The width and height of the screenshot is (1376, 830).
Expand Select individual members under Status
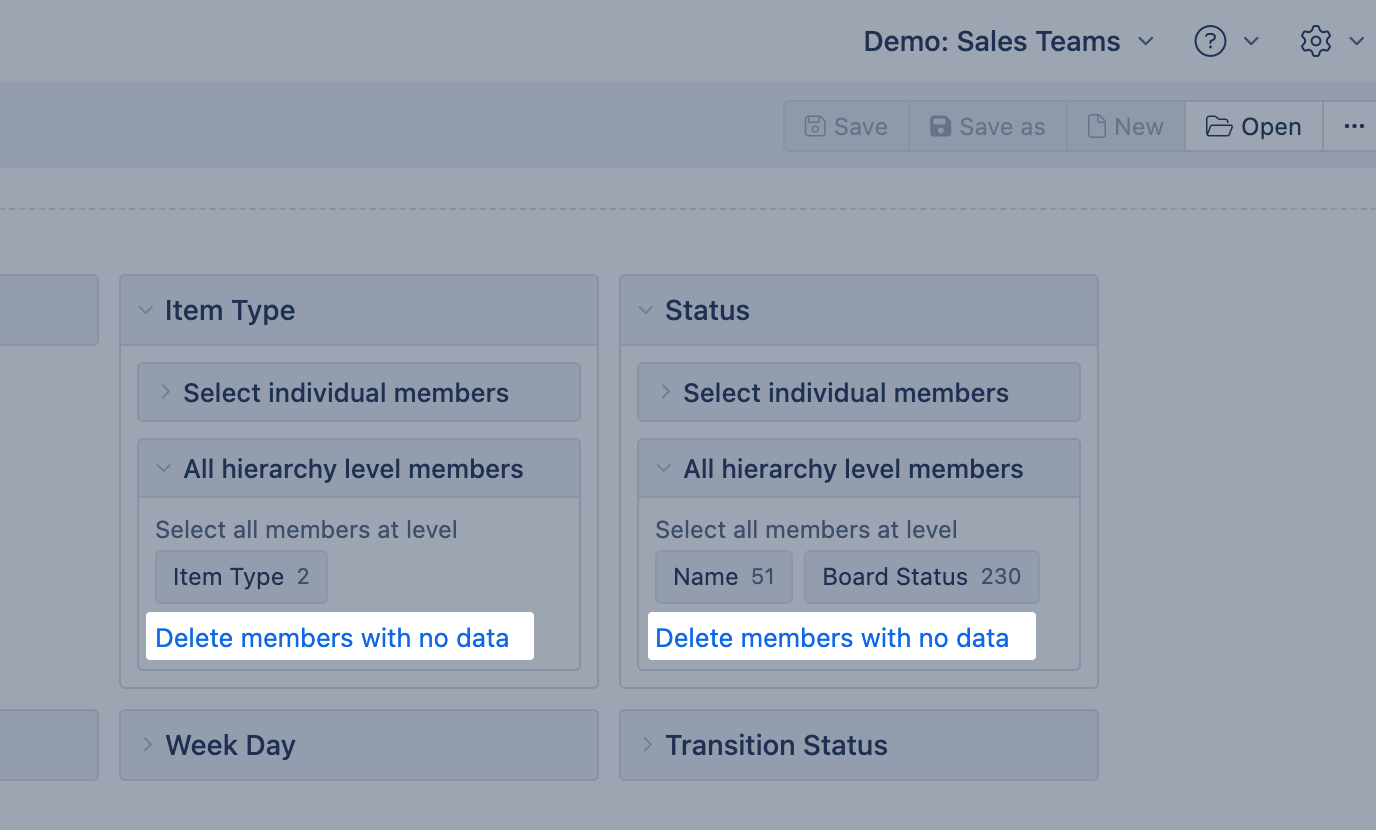(x=845, y=393)
